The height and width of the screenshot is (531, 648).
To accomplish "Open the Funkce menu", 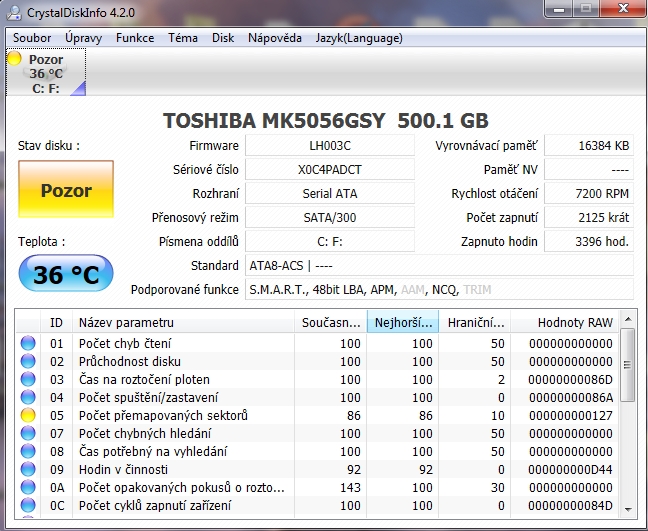I will 135,38.
